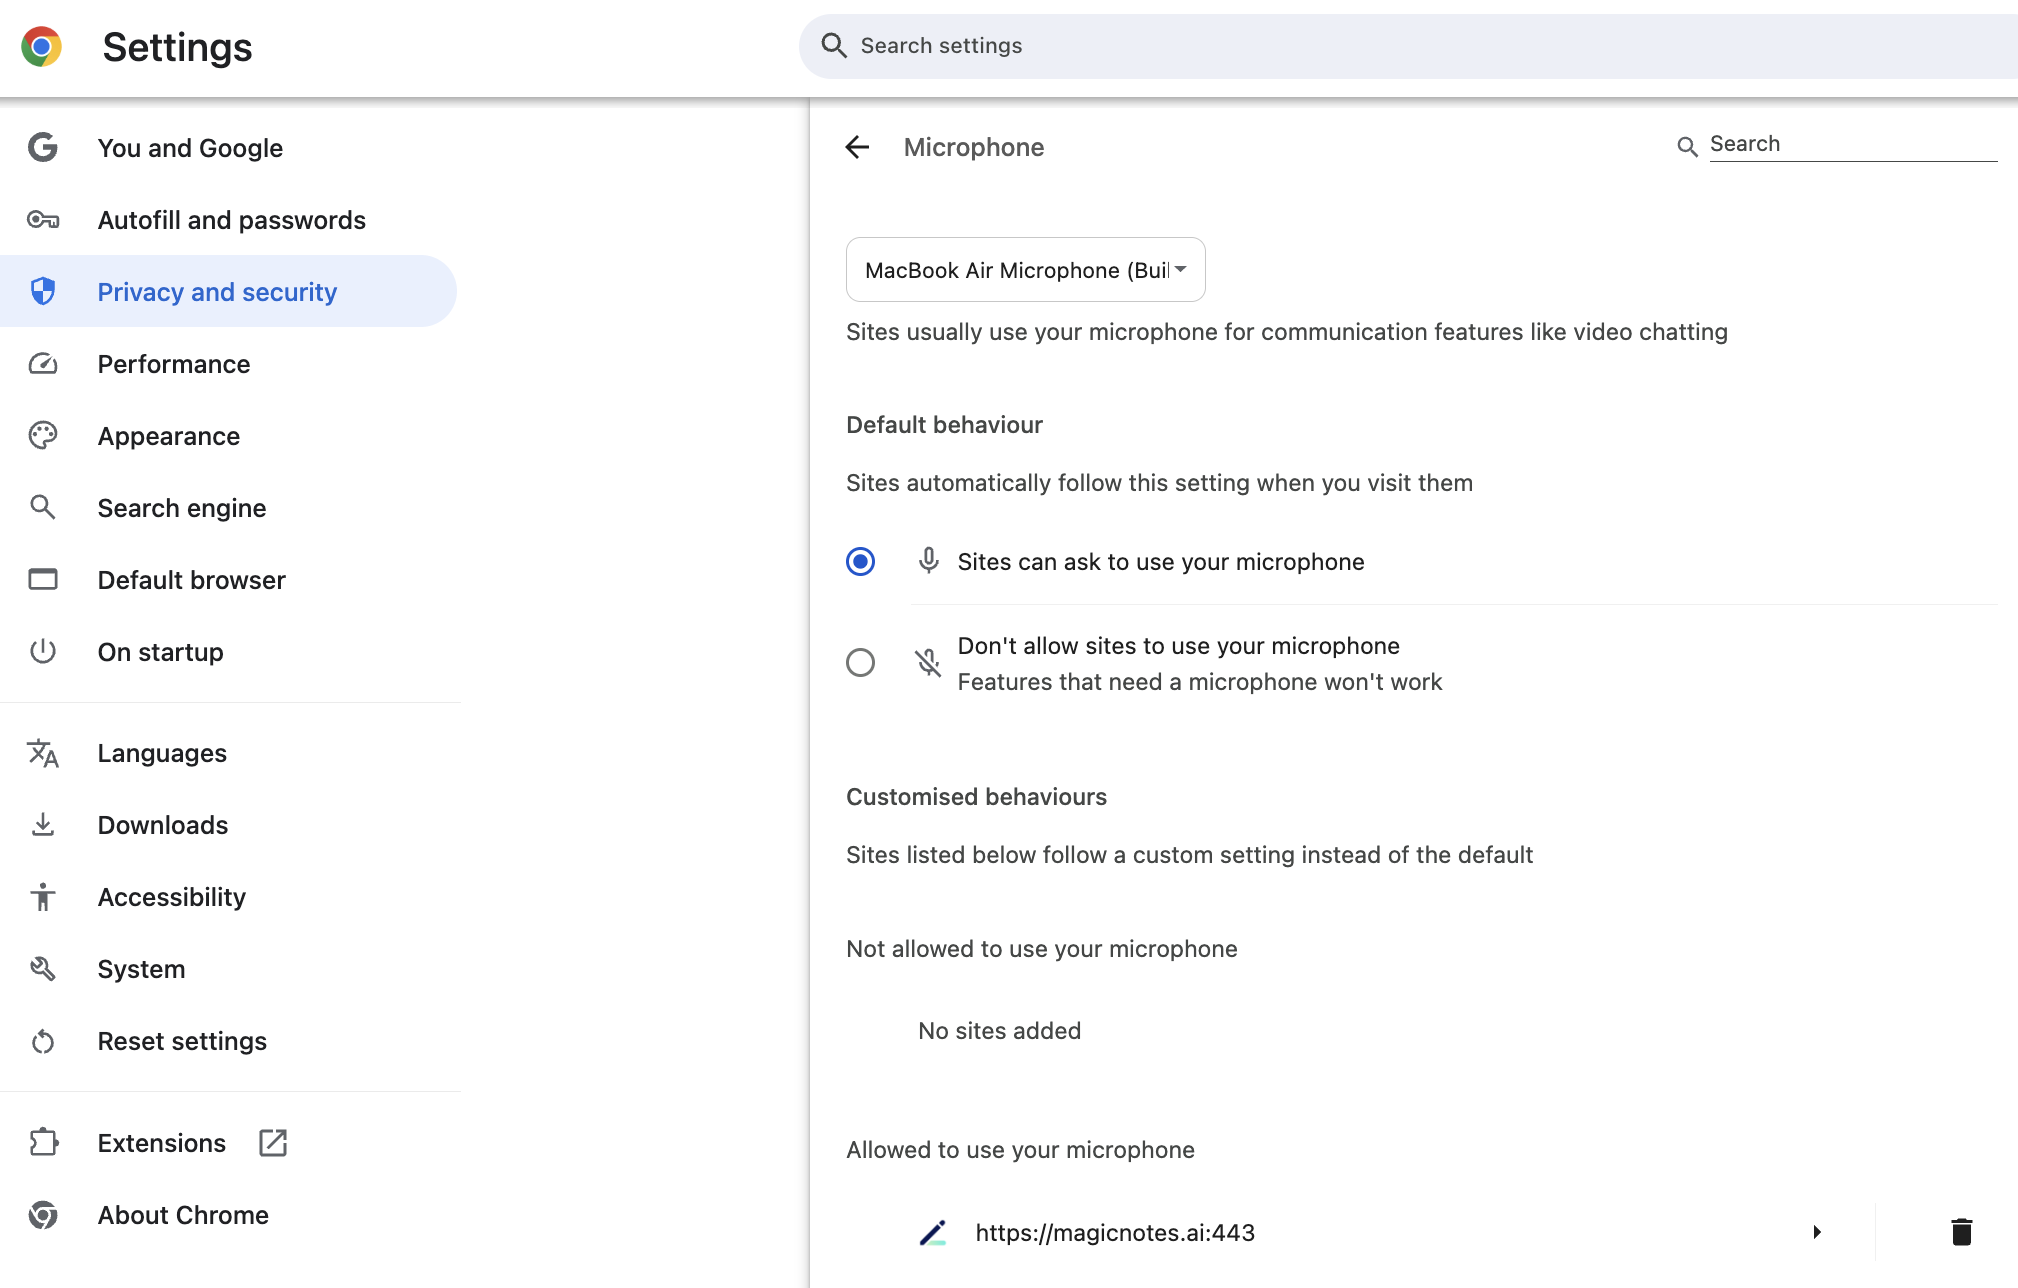Open the MacBook Air Microphone dropdown
2018x1288 pixels.
coord(1025,270)
